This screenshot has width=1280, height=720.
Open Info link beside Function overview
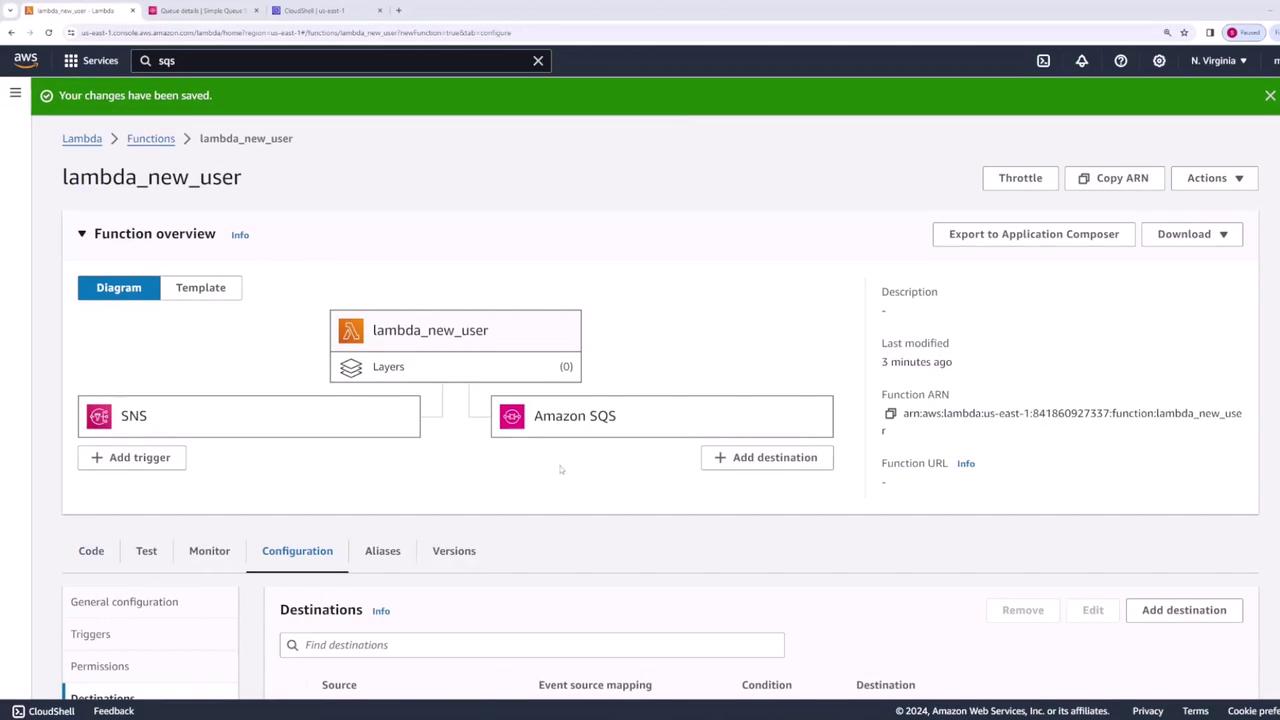(x=240, y=235)
